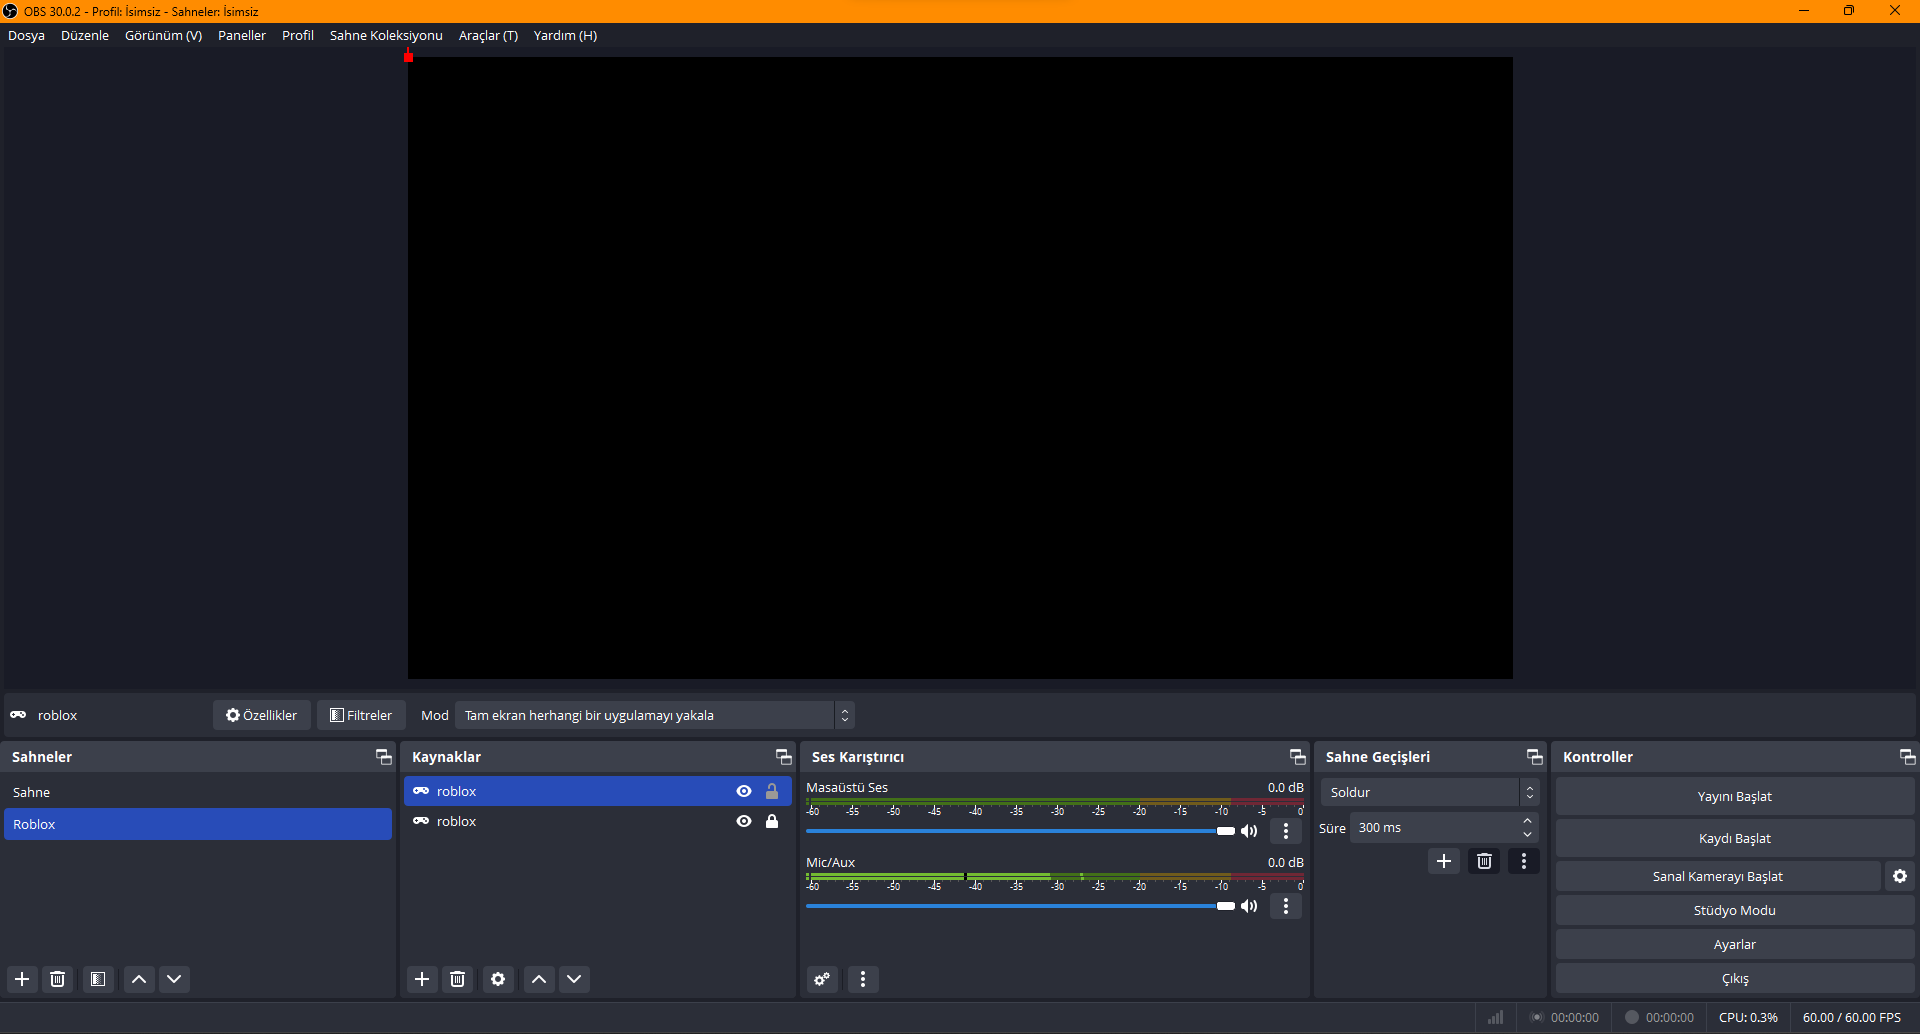1920x1034 pixels.
Task: Add a new scene in Sahneler panel
Action: [x=22, y=979]
